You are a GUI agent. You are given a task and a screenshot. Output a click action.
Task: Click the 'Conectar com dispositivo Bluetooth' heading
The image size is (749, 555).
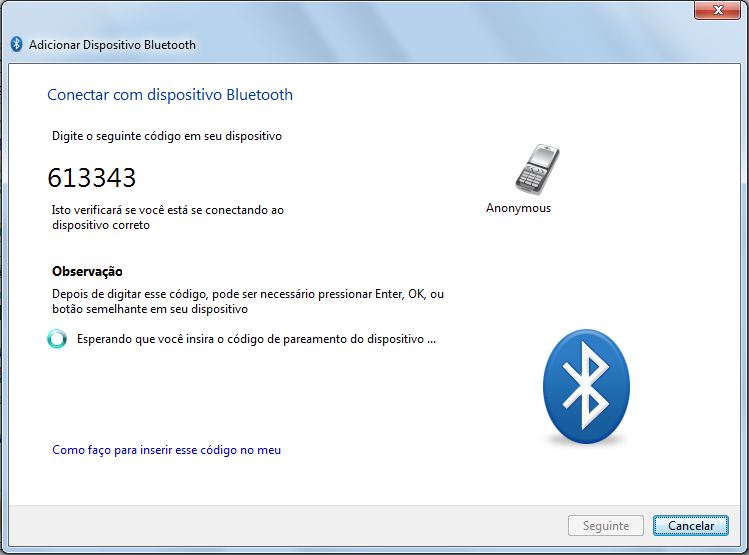170,95
